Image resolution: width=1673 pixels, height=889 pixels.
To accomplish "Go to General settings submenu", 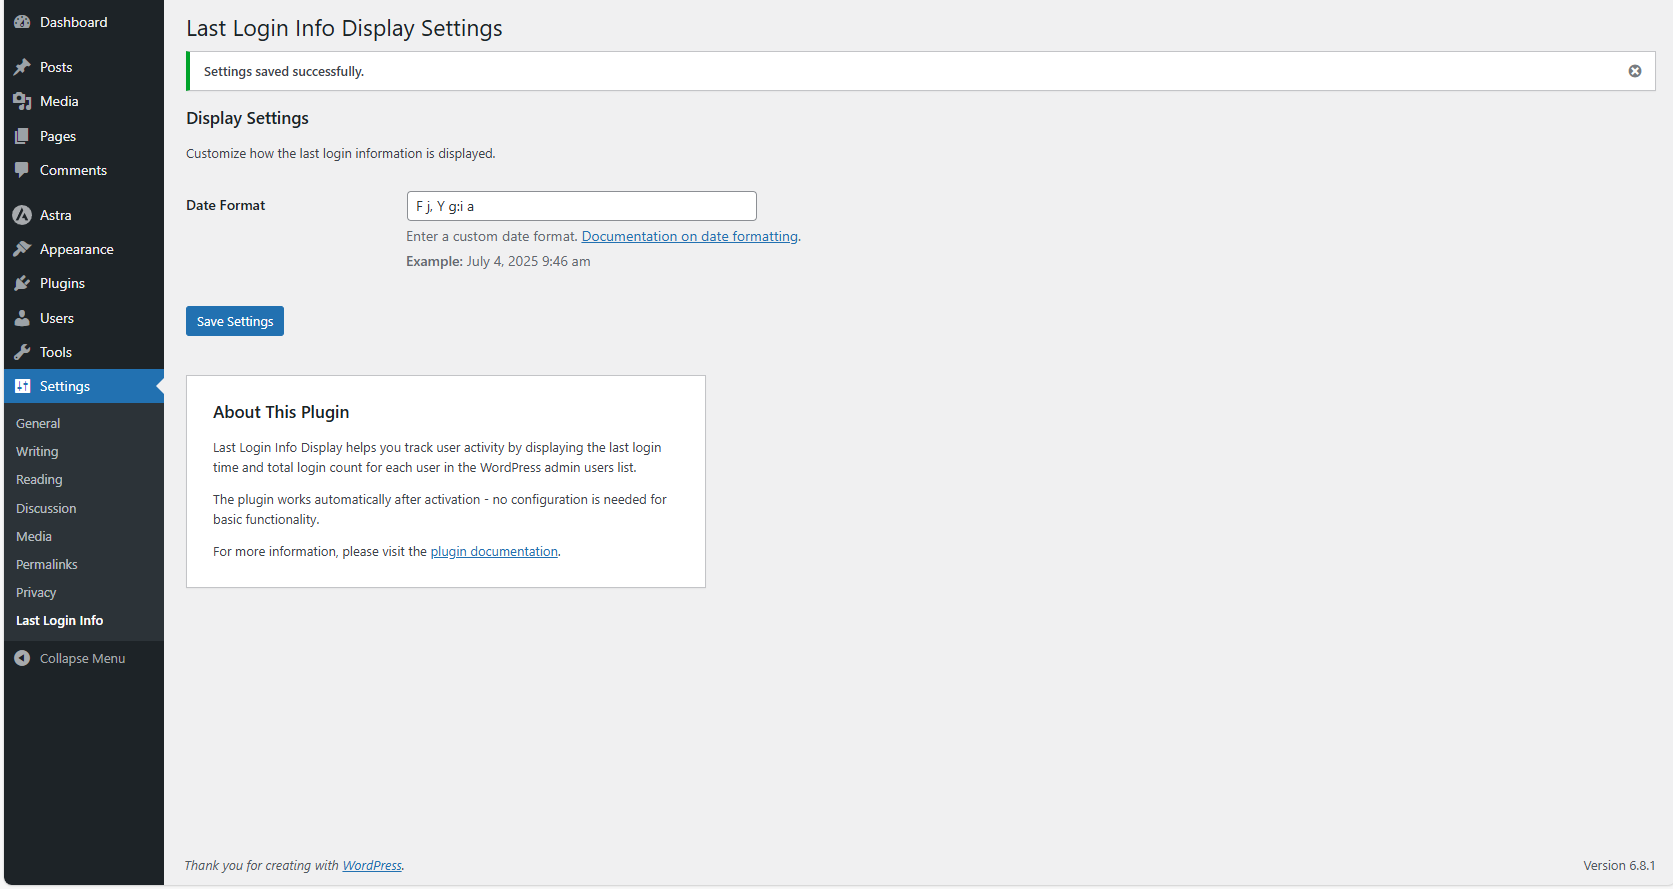I will point(38,424).
